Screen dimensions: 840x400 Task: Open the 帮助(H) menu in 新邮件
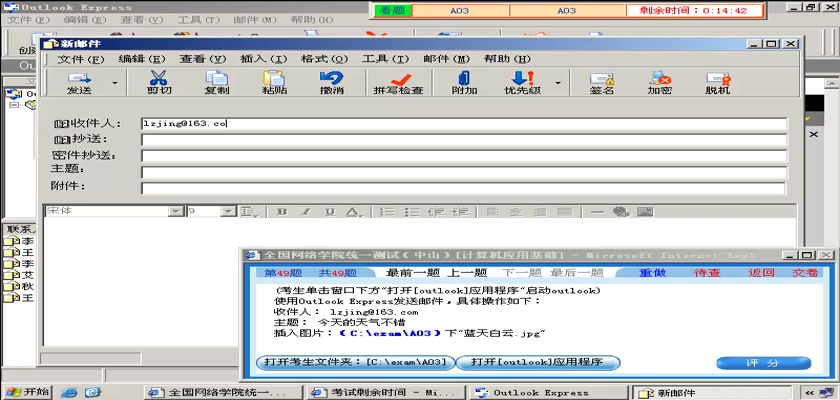pos(507,59)
